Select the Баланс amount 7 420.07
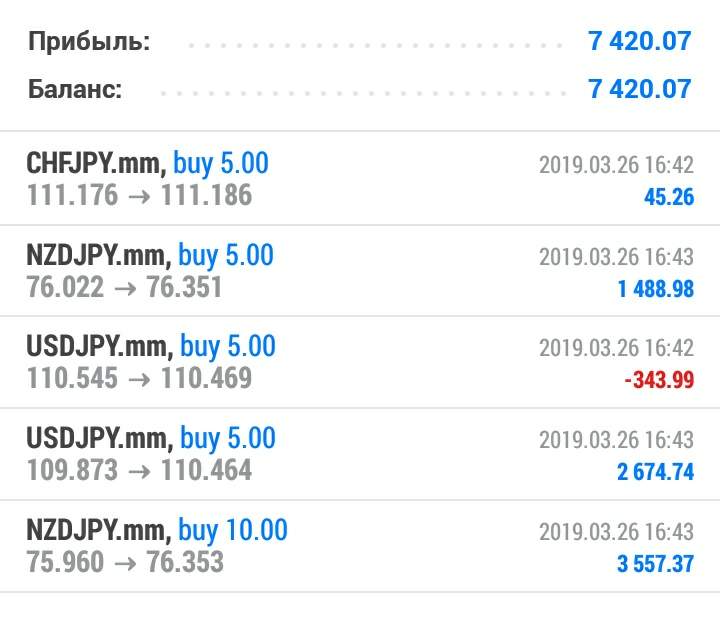720x621 pixels. 640,89
